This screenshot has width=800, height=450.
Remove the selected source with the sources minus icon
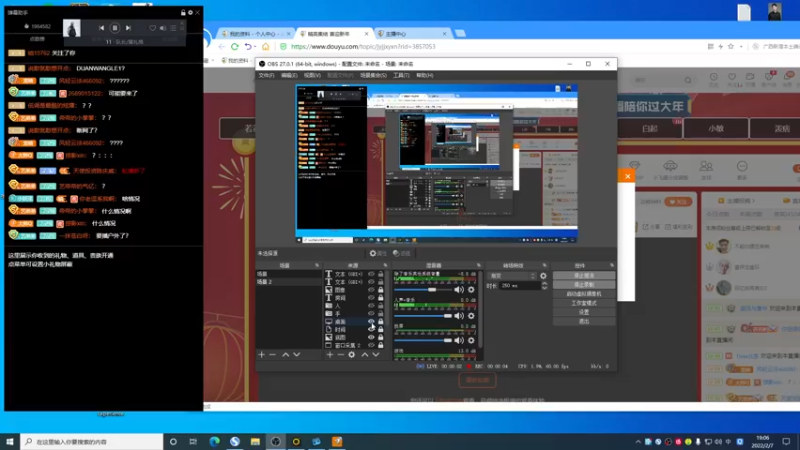[x=340, y=355]
